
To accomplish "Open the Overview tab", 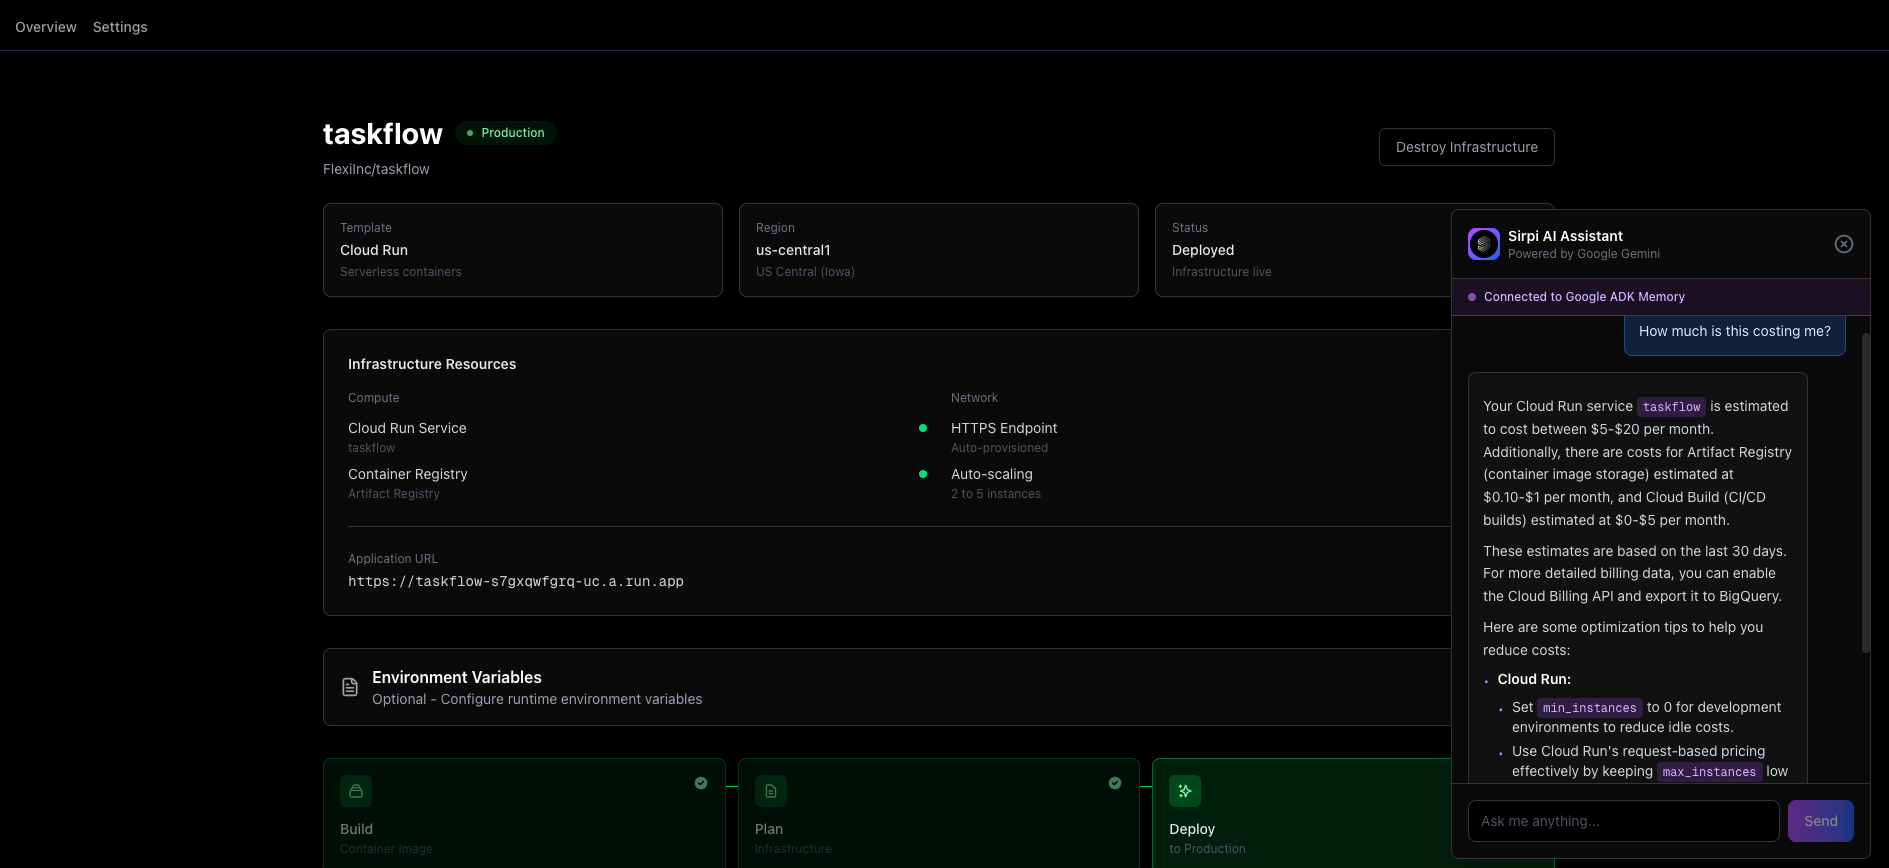I will 46,27.
